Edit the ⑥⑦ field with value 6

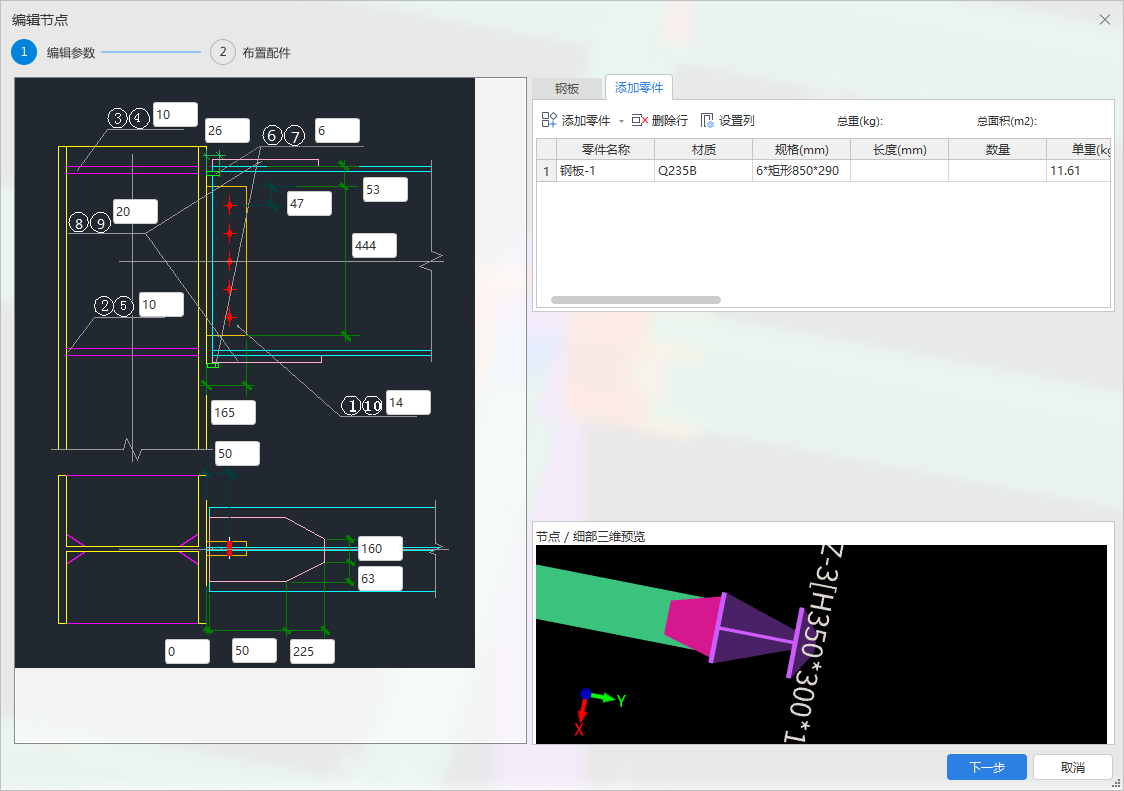337,131
